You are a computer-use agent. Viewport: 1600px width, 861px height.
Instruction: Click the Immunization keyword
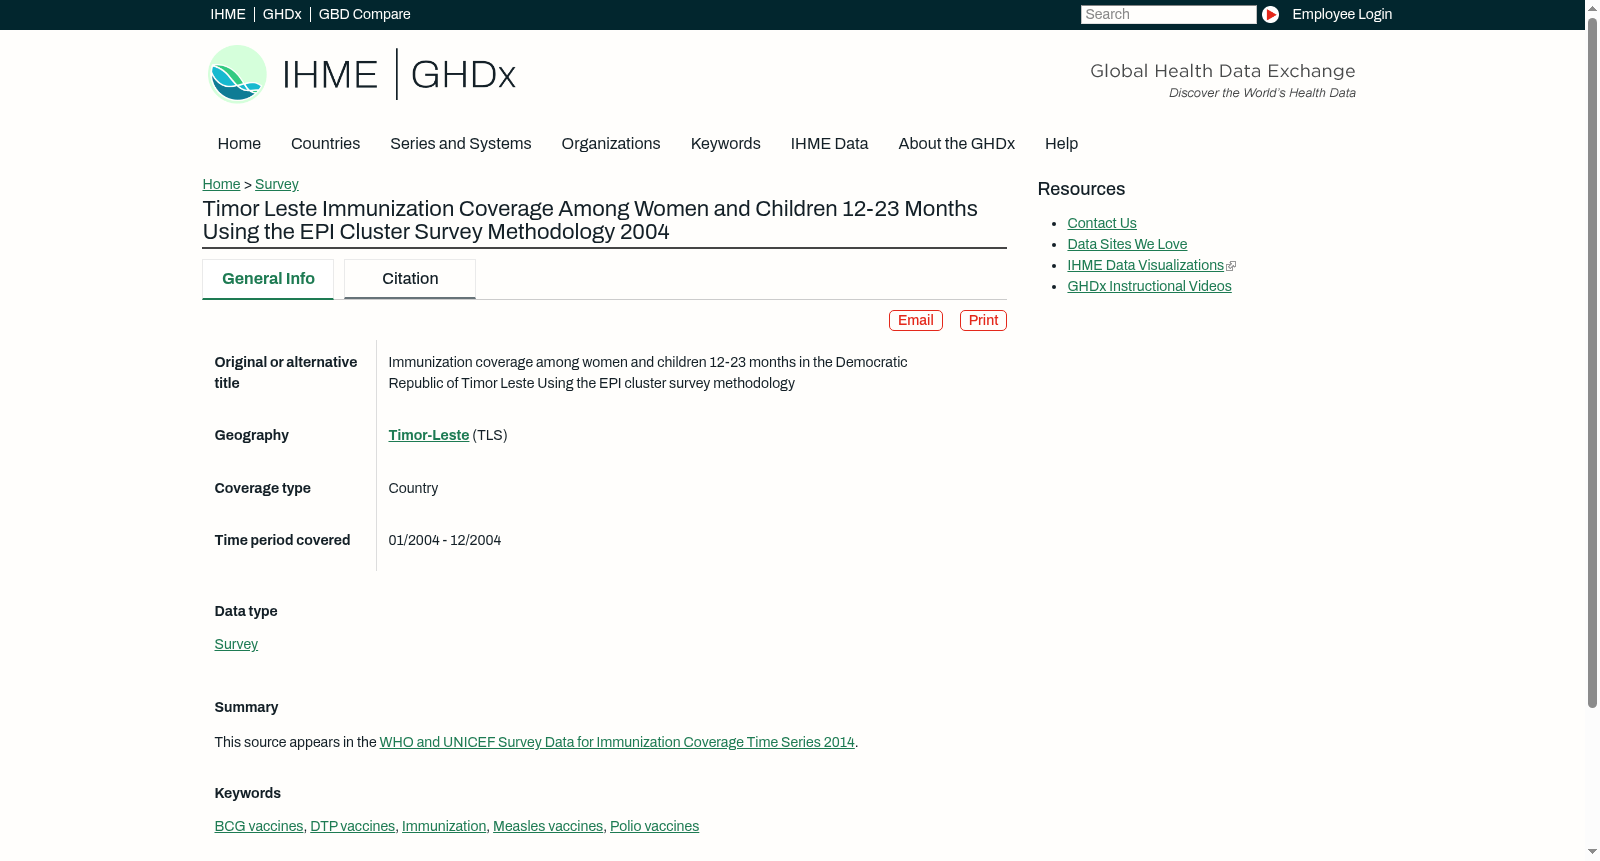tap(444, 826)
